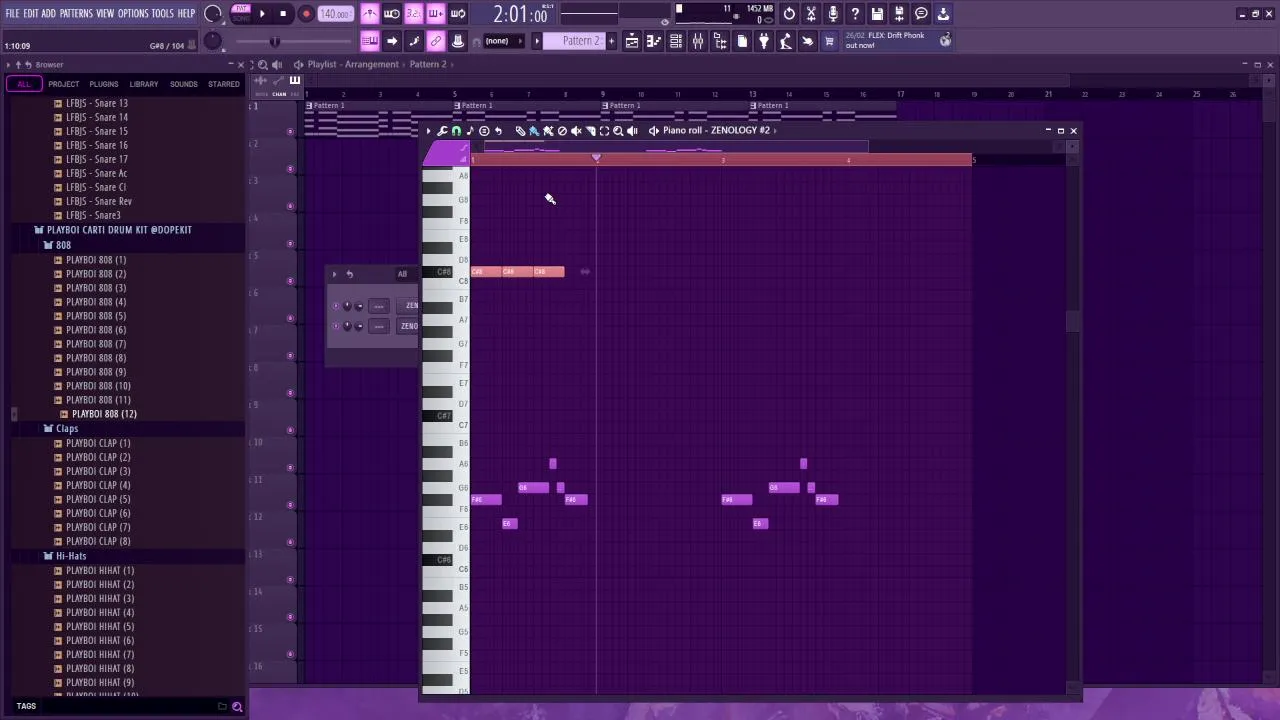Select the Select tool in piano roll
1280x720 pixels.
click(x=604, y=131)
